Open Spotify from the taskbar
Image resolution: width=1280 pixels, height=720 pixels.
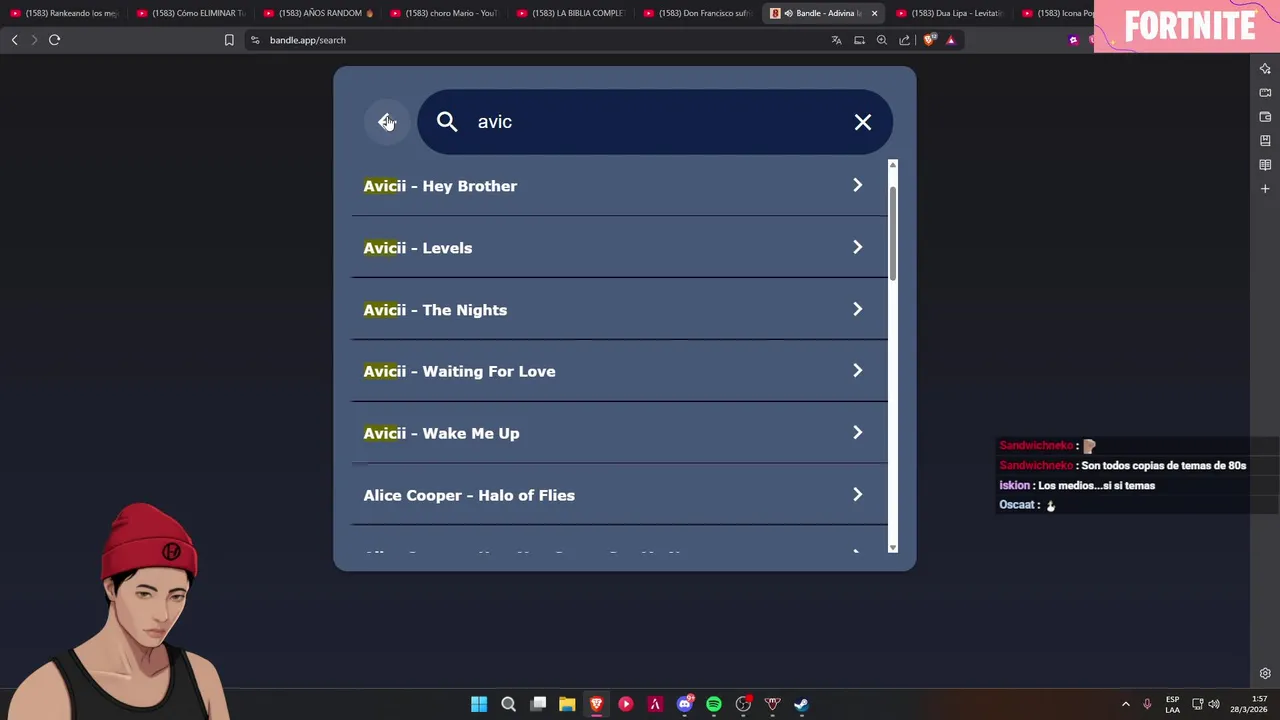point(714,704)
